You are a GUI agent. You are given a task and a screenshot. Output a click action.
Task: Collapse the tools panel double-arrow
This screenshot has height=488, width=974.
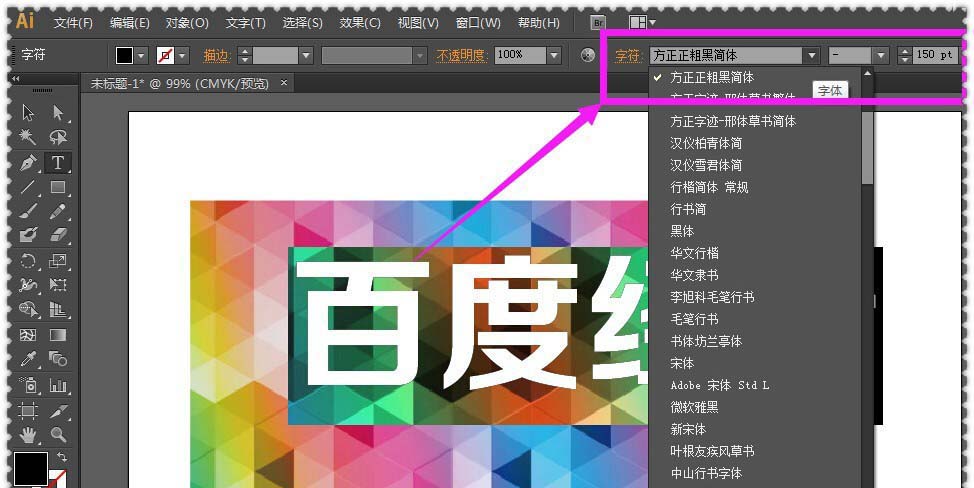pos(16,79)
